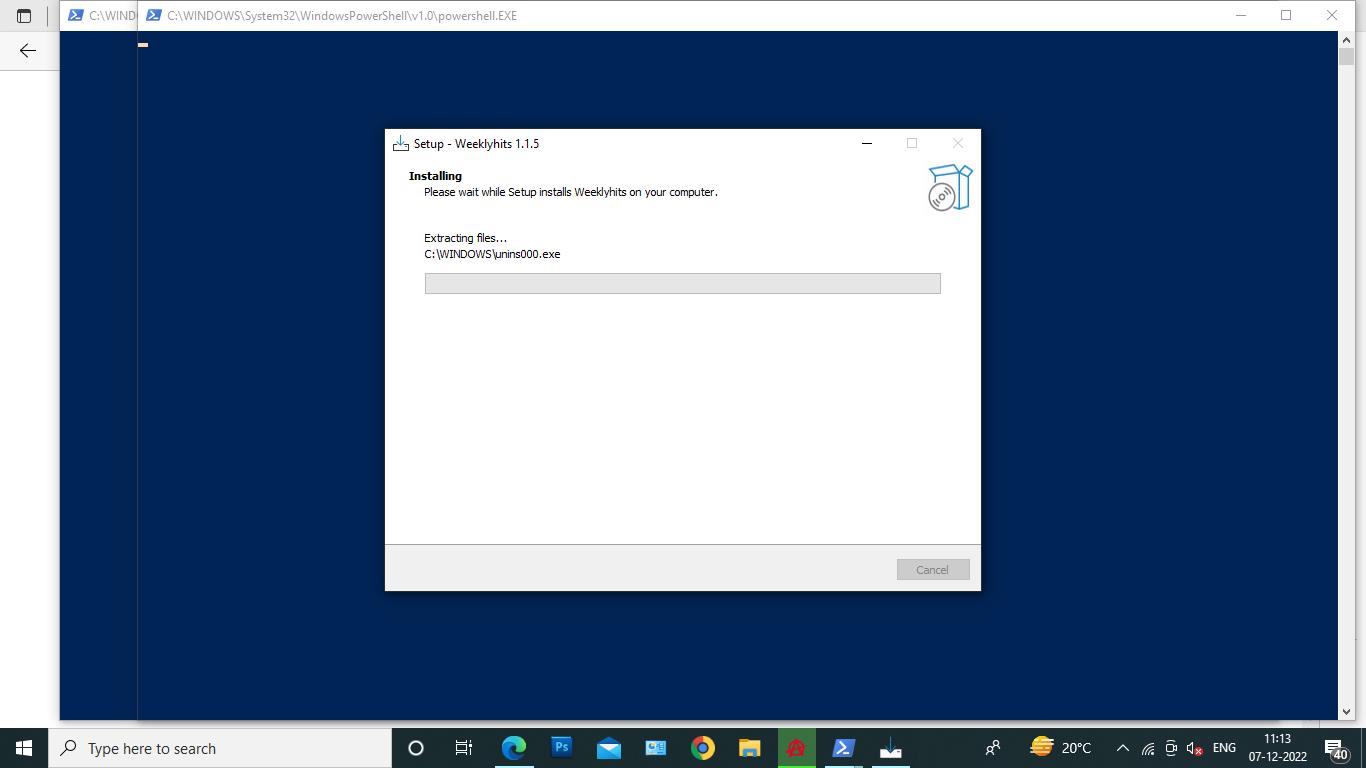
Task: Open File Explorer from the taskbar
Action: pyautogui.click(x=749, y=748)
